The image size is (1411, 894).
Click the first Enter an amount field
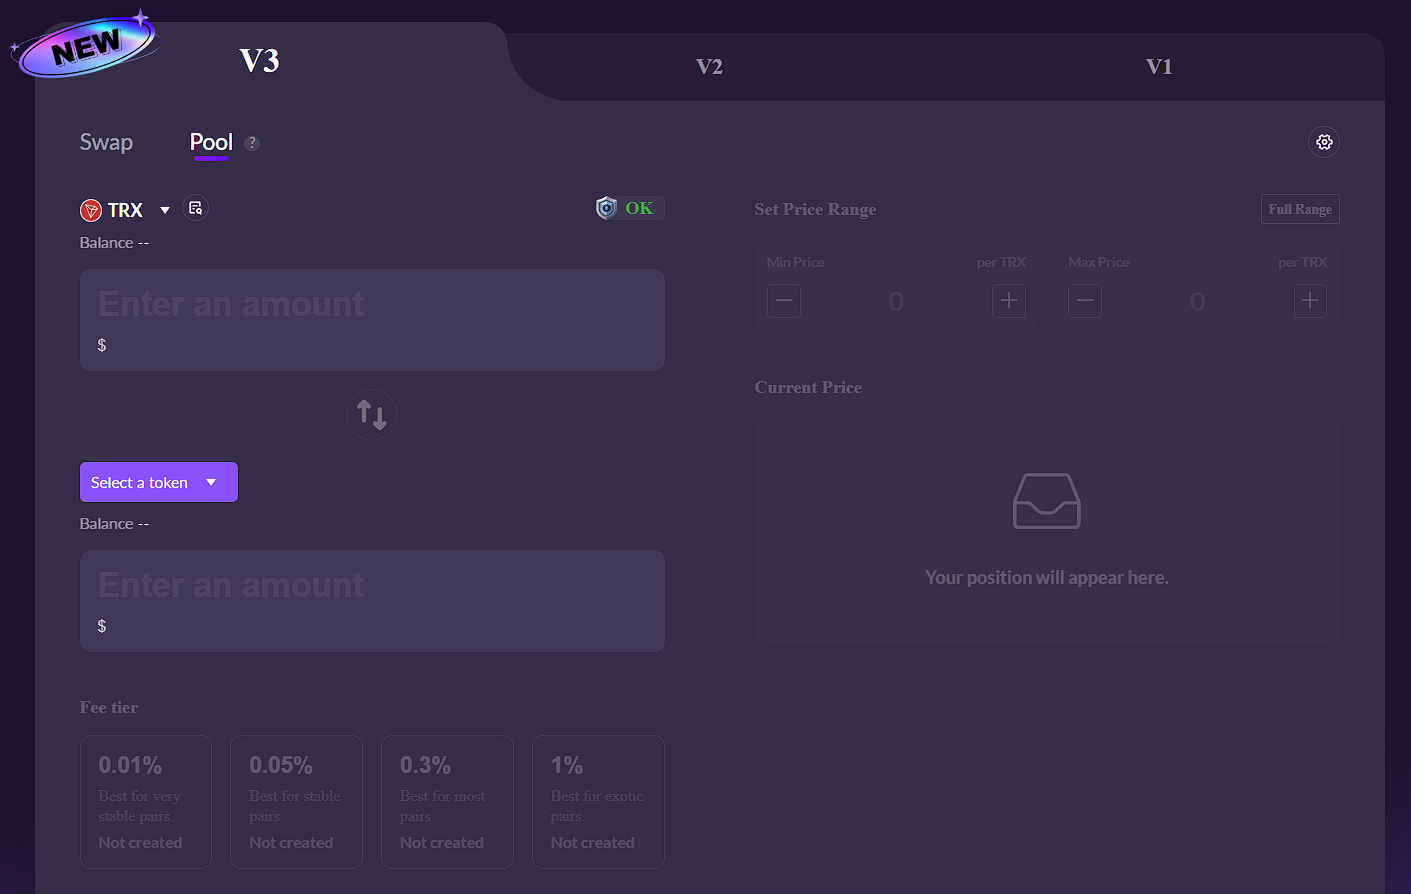tap(372, 305)
